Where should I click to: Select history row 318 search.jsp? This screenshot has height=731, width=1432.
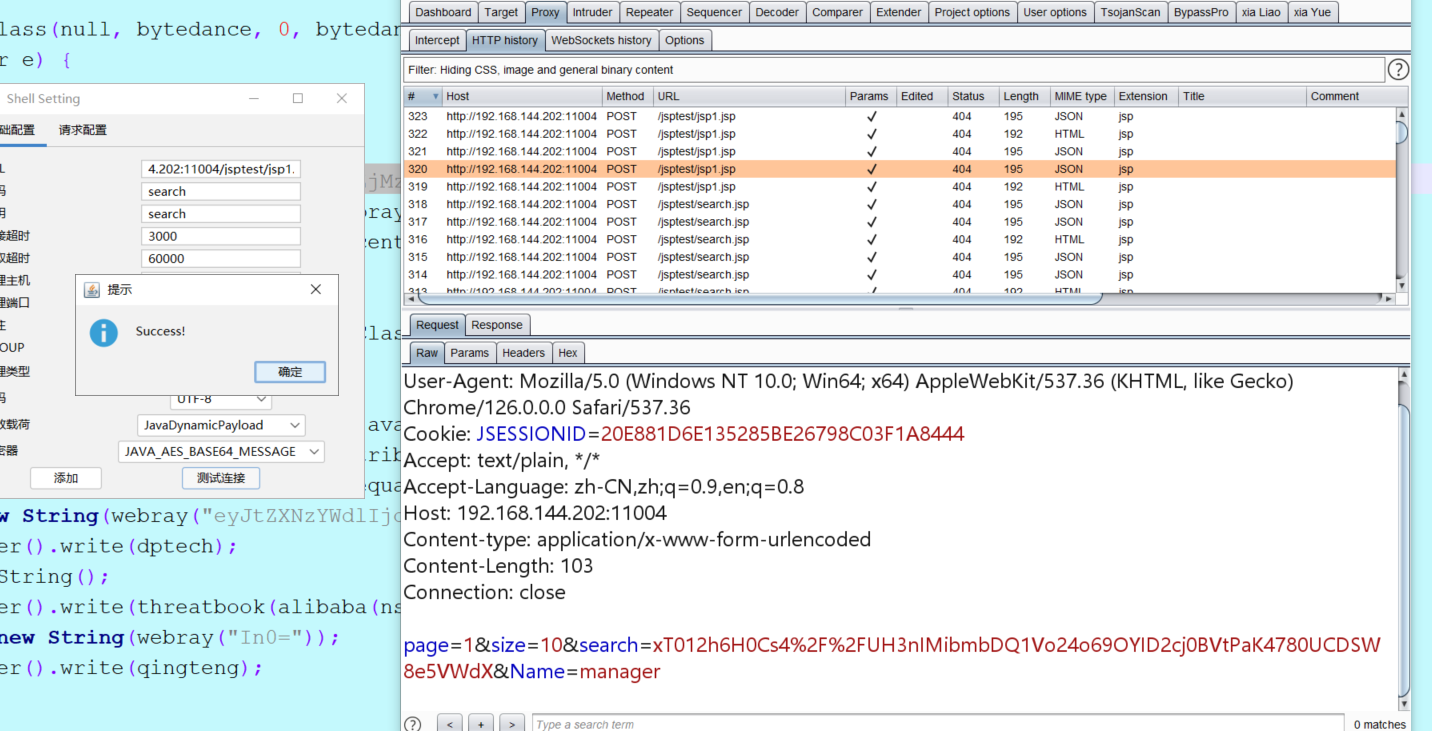[899, 204]
